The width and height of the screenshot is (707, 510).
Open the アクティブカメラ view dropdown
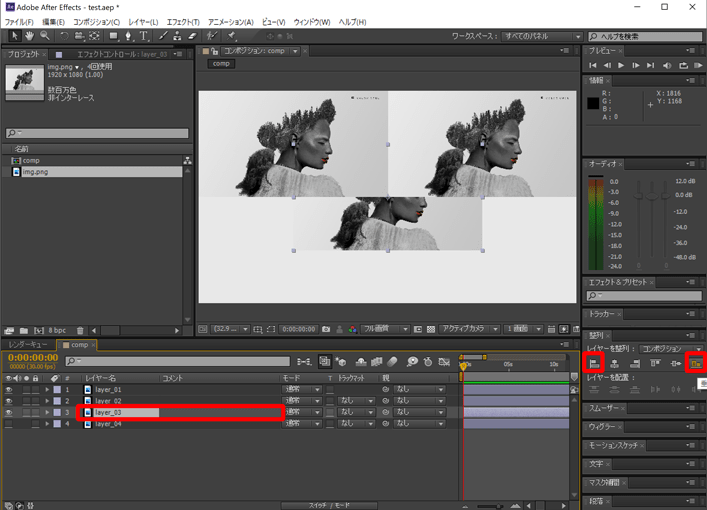469,329
